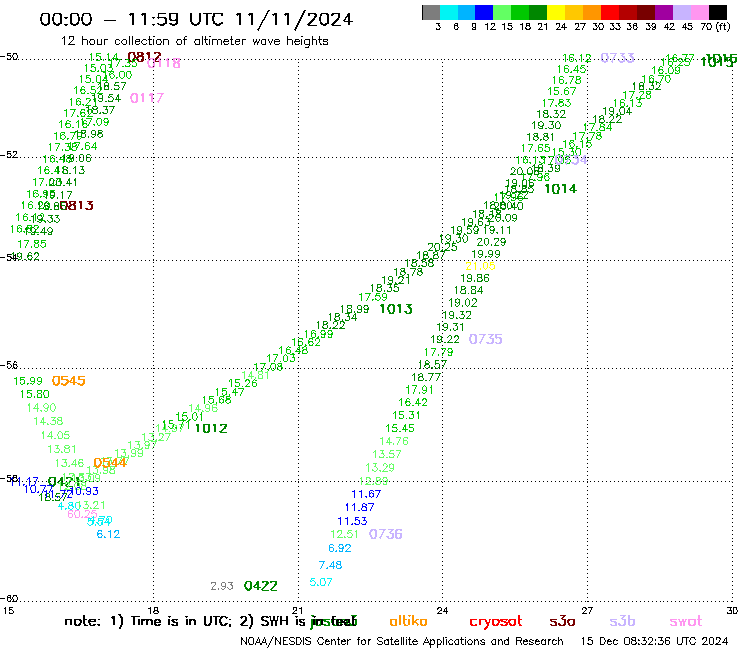Click the yellow 21.05 wave height value

tap(480, 266)
